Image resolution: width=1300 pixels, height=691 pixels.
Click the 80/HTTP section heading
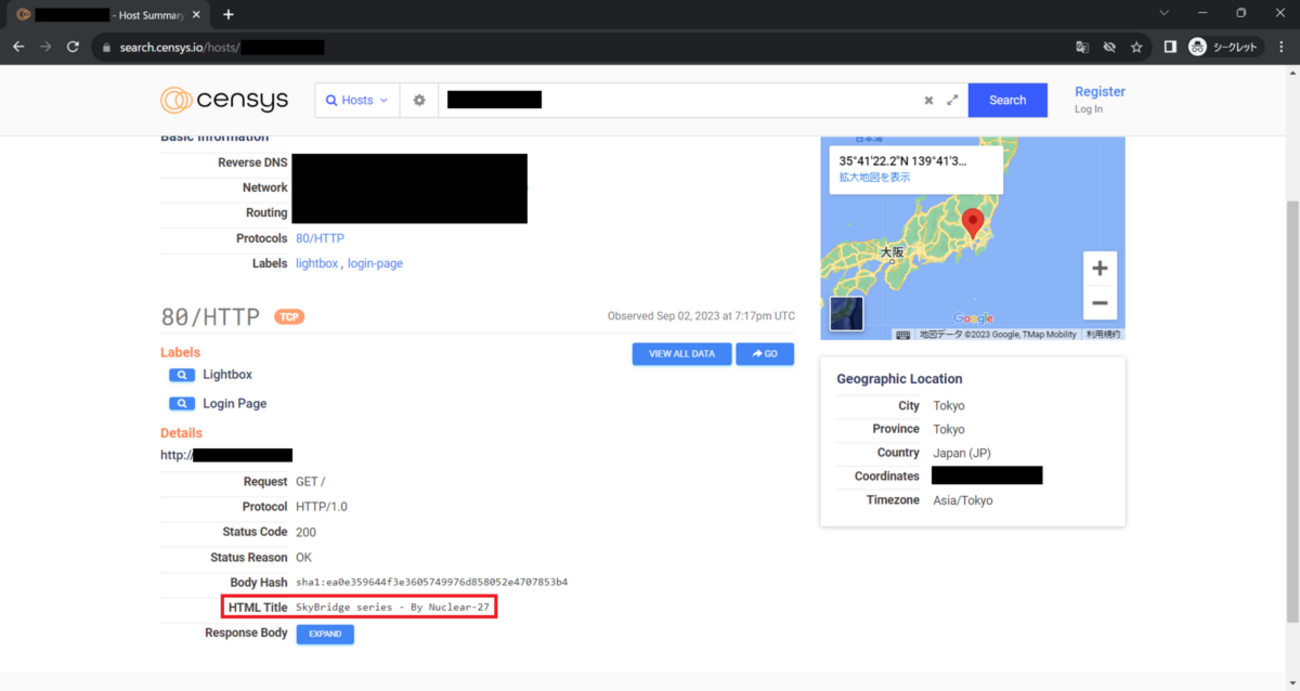[x=210, y=317]
